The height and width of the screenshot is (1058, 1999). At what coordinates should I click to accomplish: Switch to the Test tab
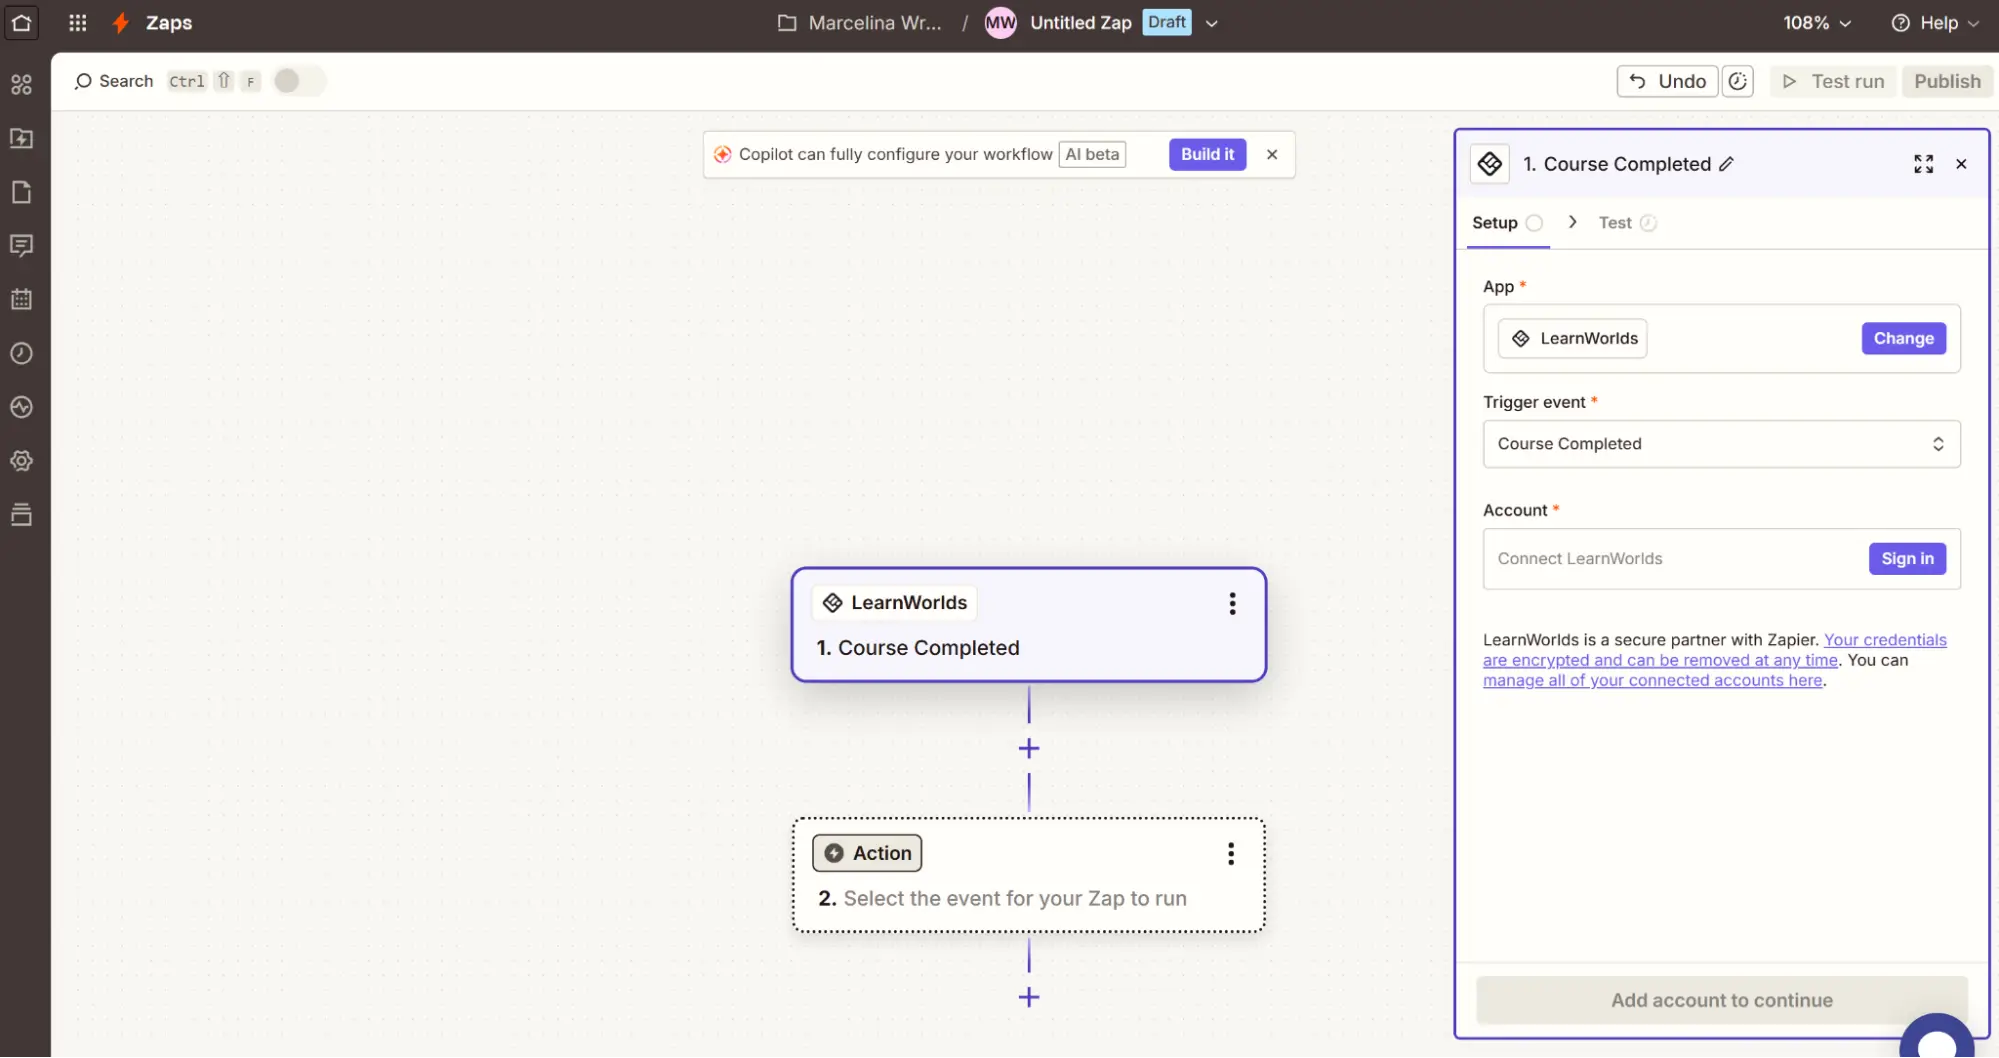1627,223
